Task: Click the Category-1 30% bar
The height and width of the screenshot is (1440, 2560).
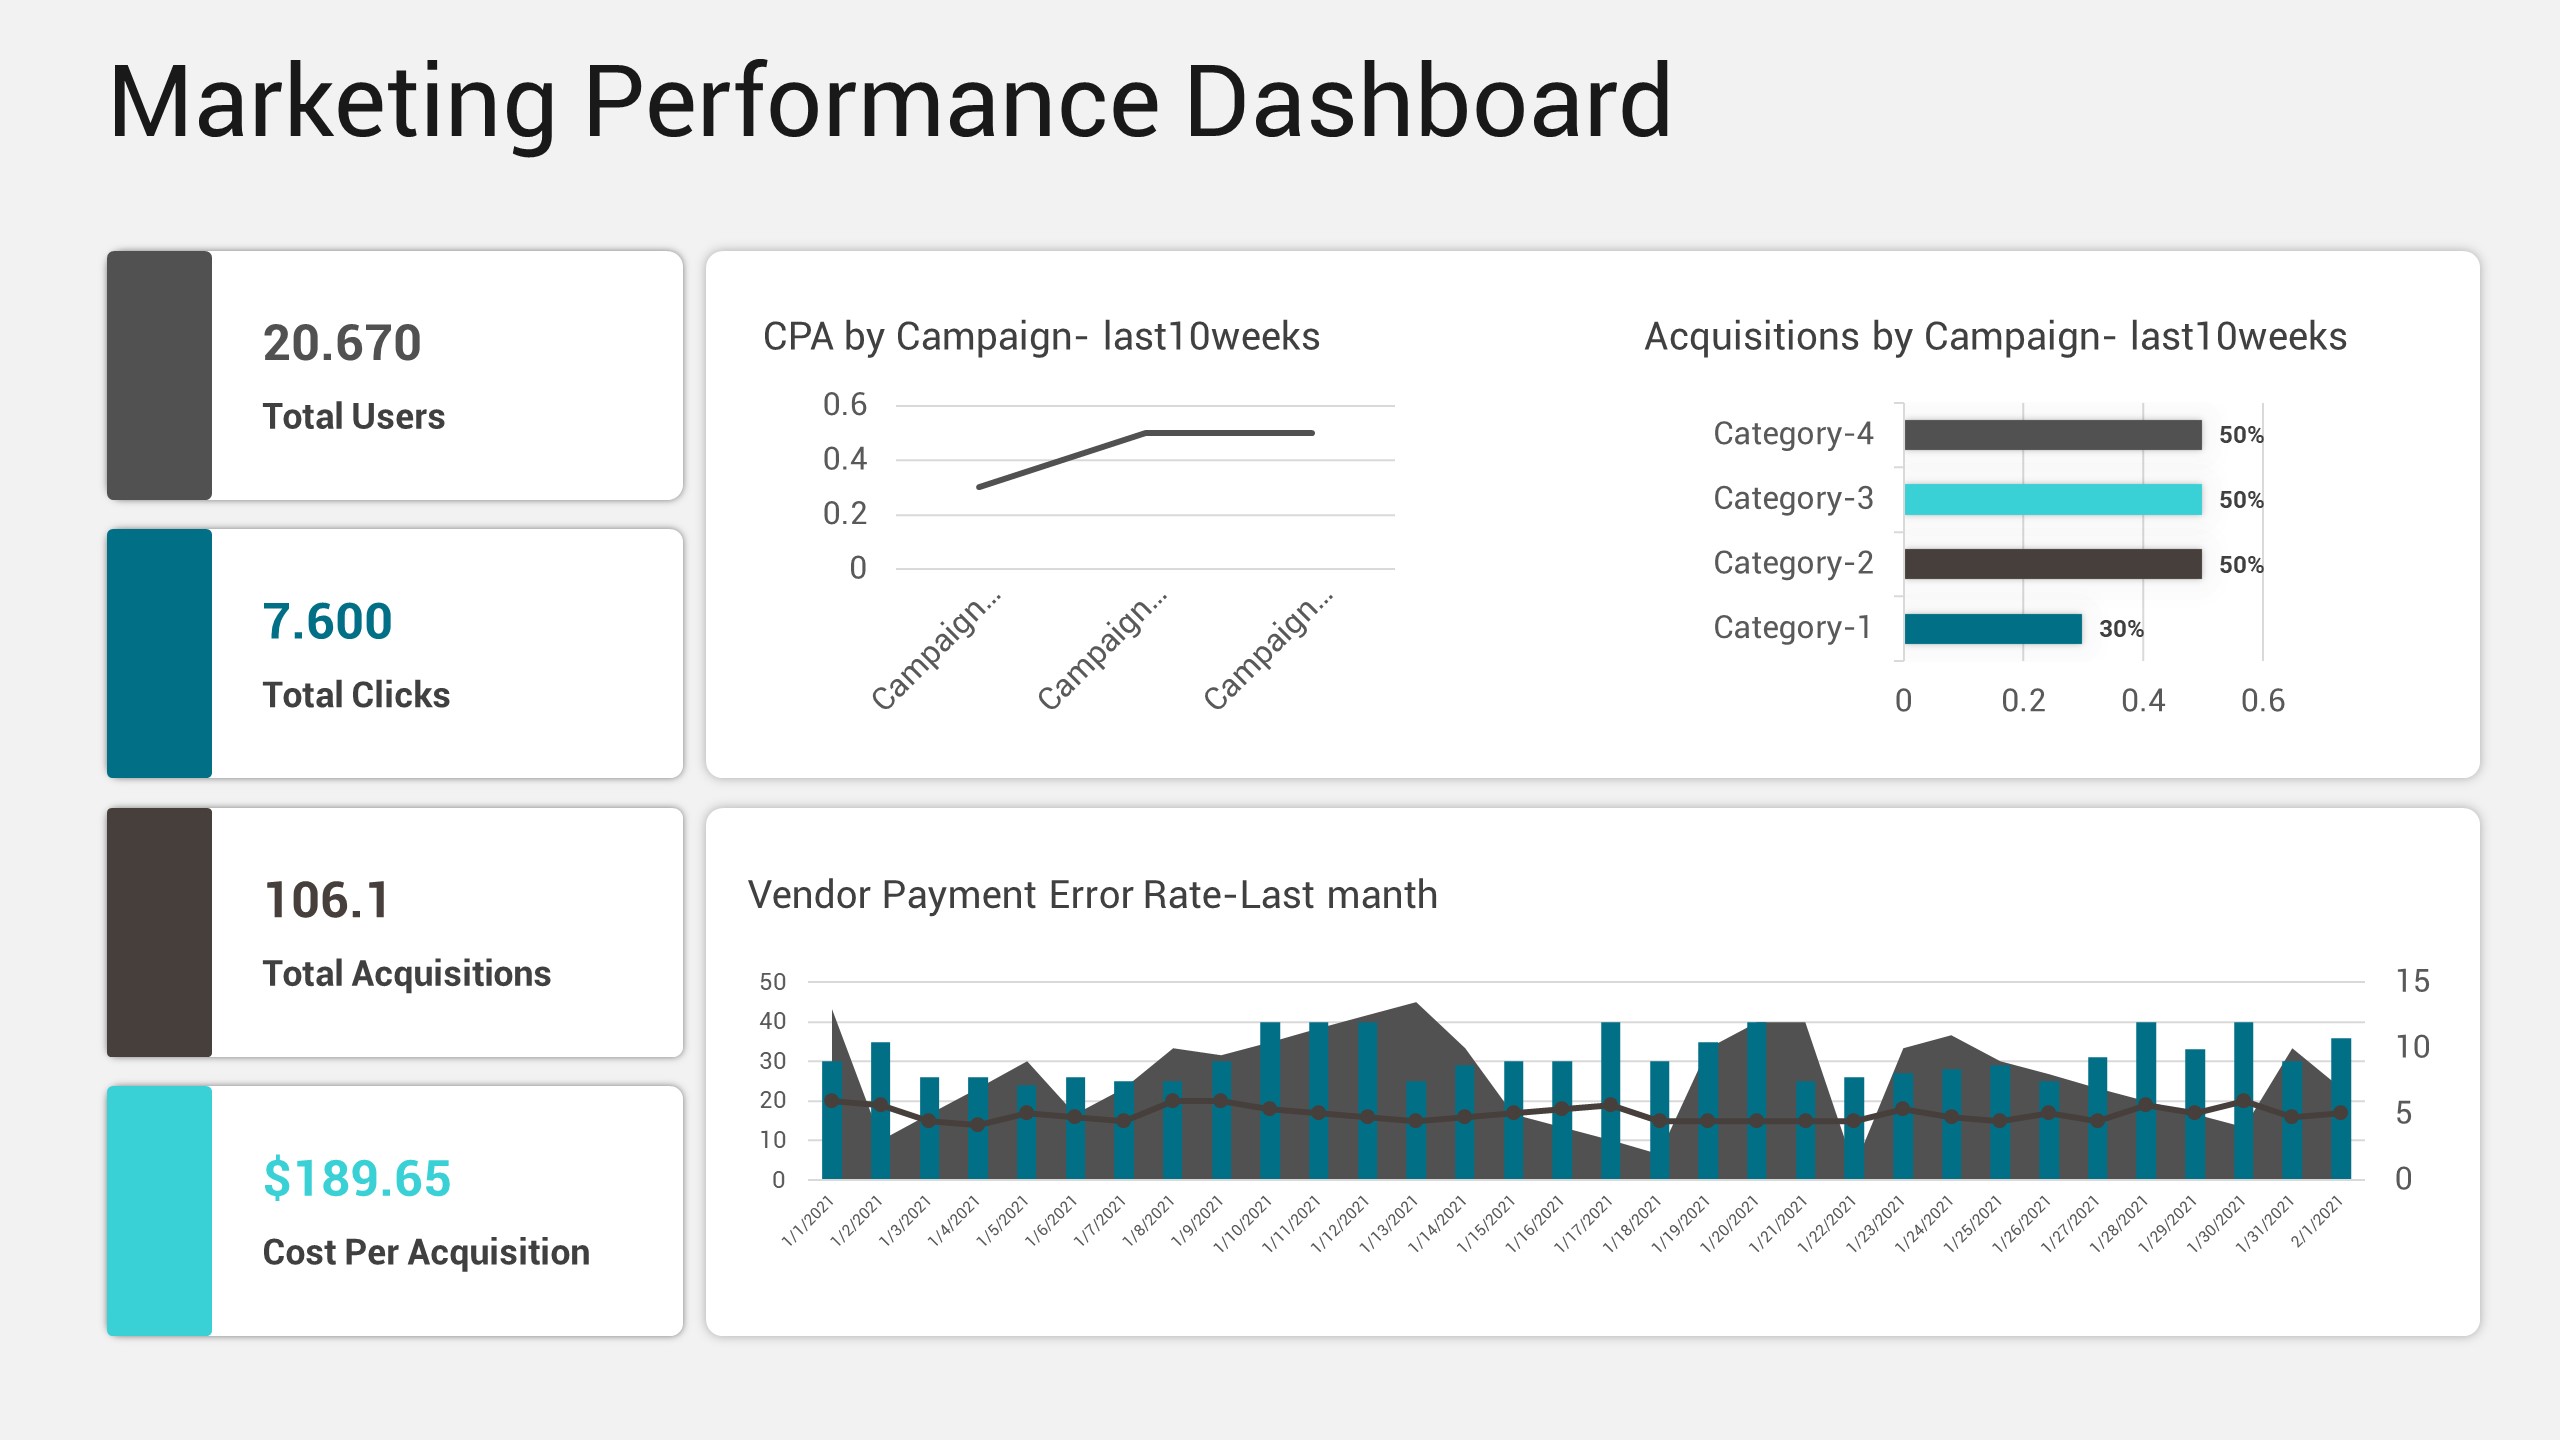Action: [1993, 628]
